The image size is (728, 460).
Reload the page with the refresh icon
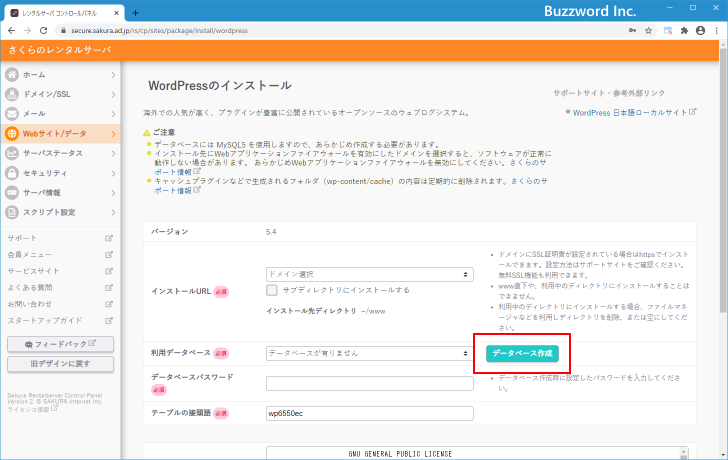click(x=43, y=31)
